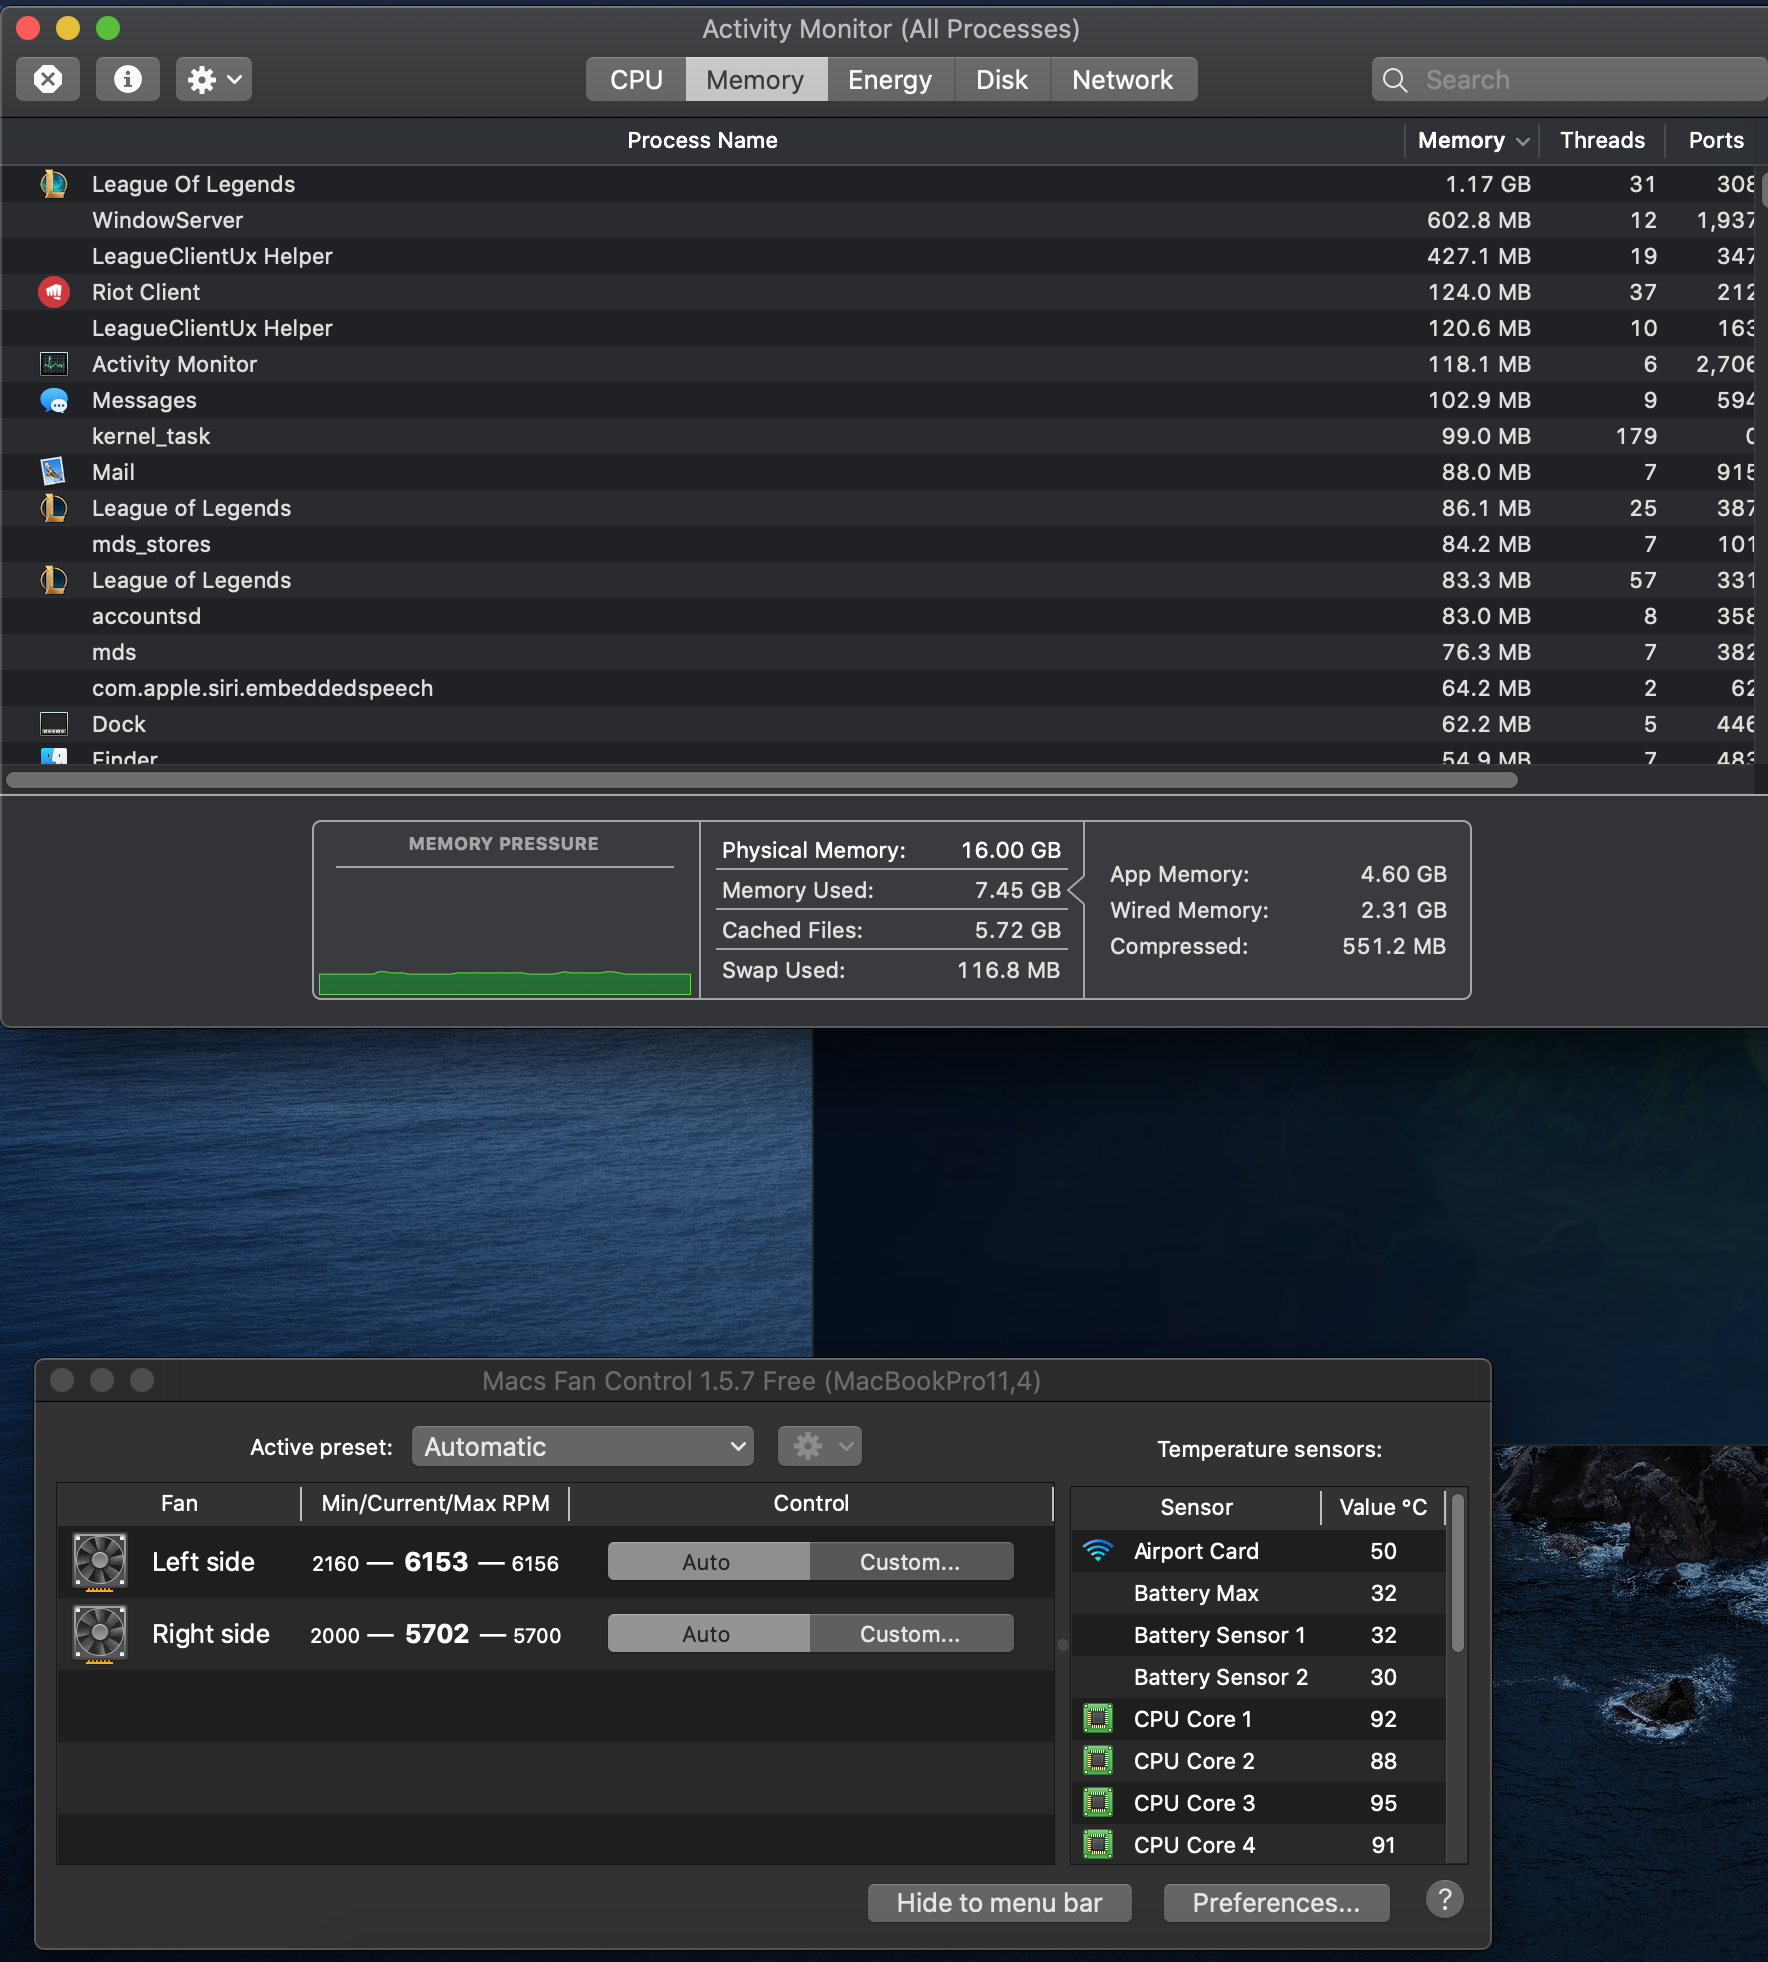Select the Battery Sensor 1 row
The image size is (1768, 1962).
click(x=1258, y=1635)
